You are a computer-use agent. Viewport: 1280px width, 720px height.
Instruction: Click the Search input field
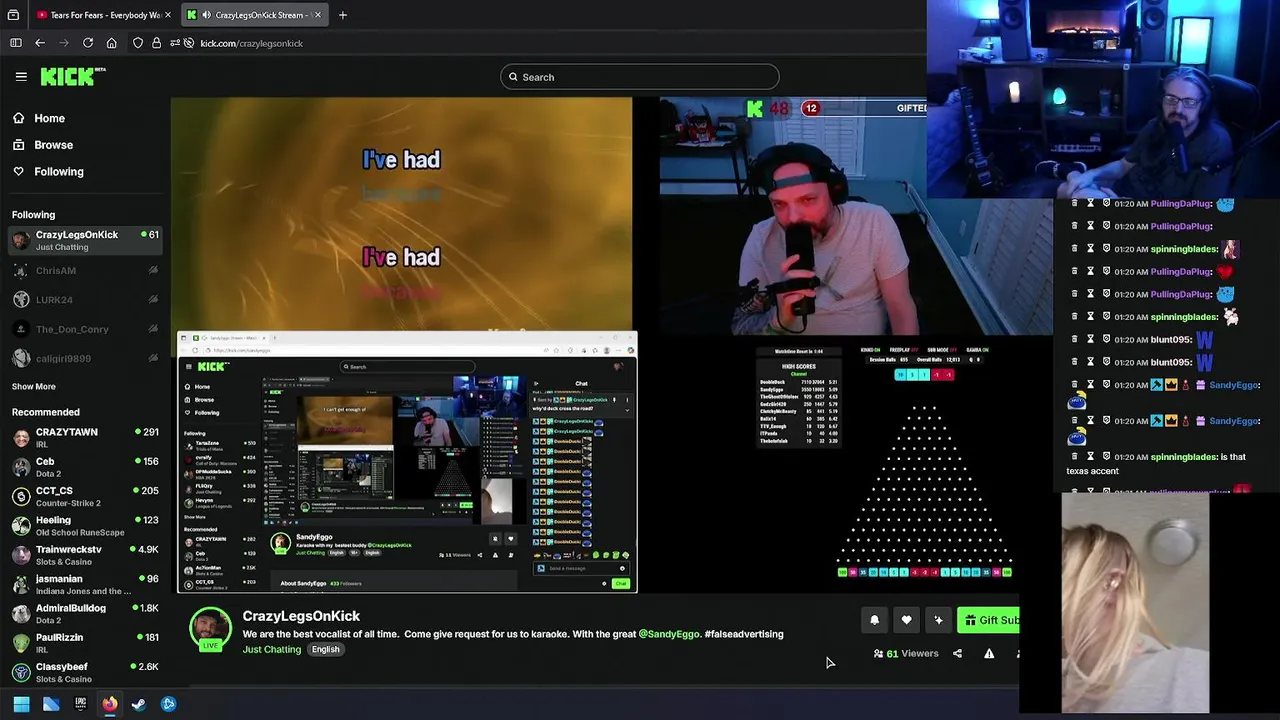pyautogui.click(x=640, y=77)
